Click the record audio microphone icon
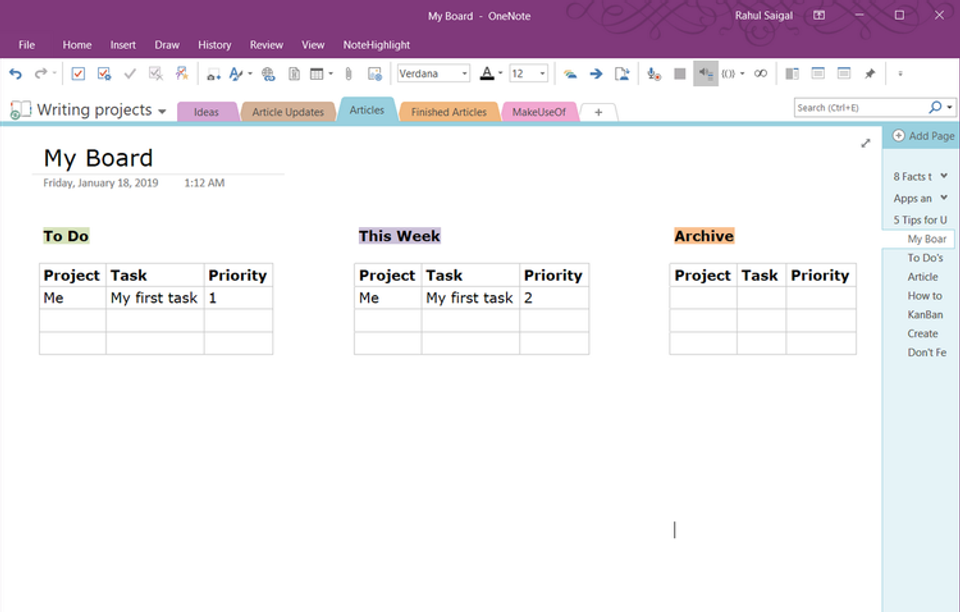 [x=654, y=74]
